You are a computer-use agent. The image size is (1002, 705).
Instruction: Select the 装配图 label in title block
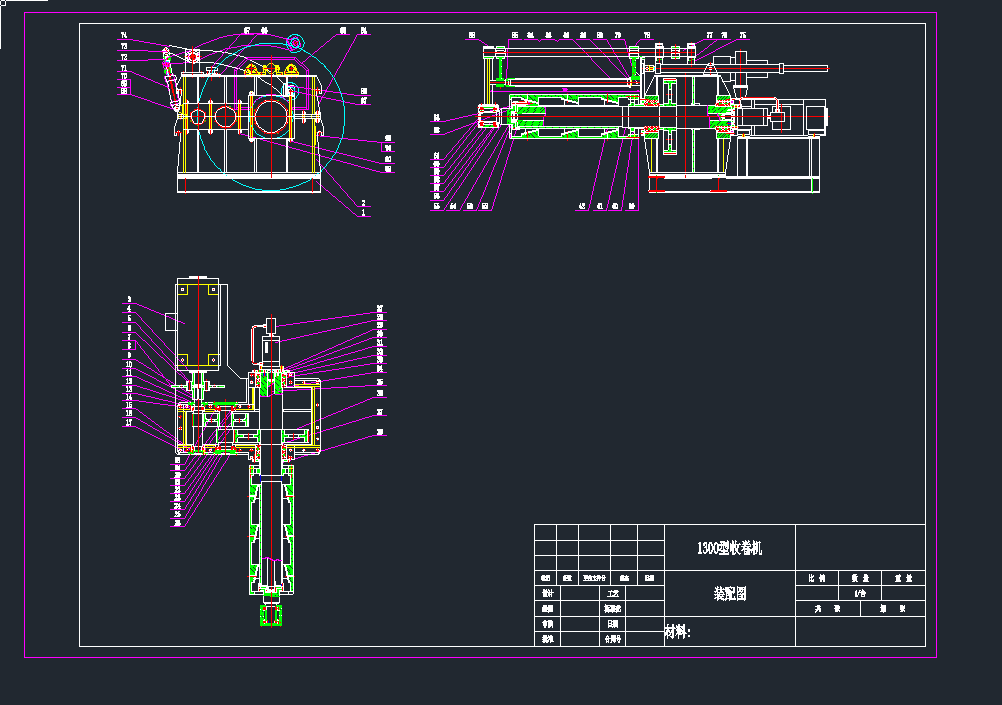(x=729, y=593)
